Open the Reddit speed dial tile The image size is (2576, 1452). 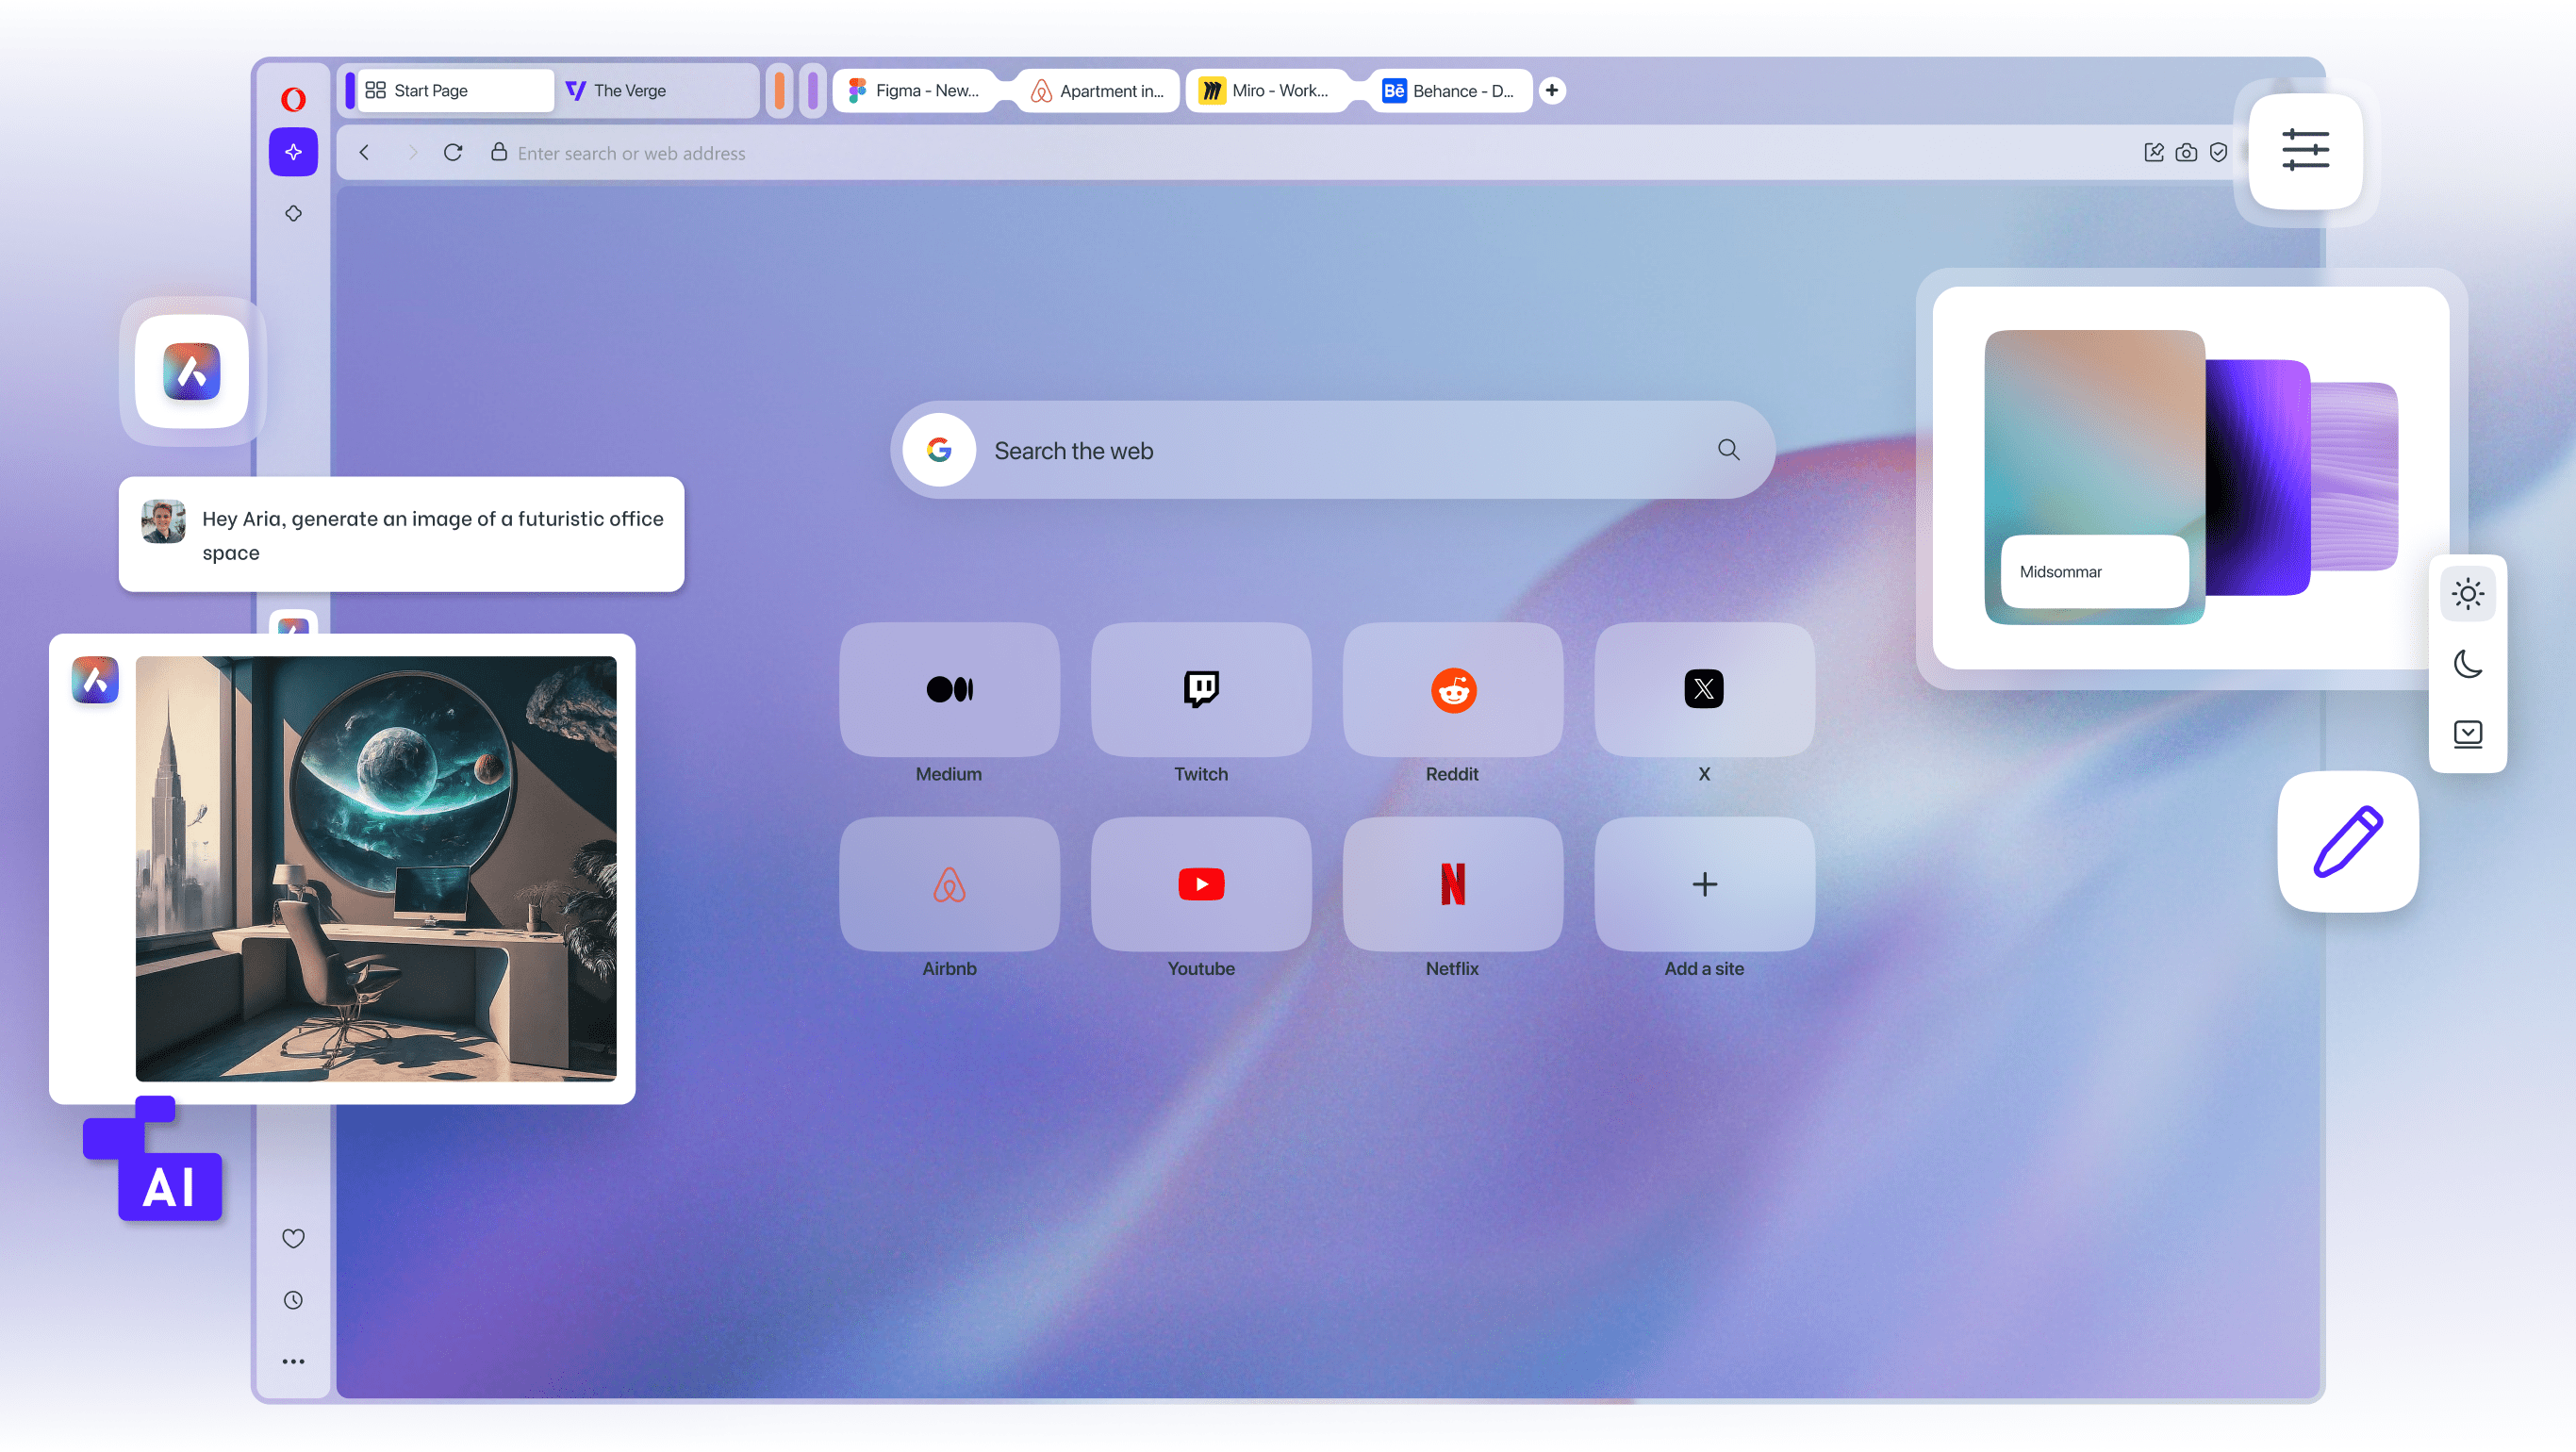(x=1452, y=689)
